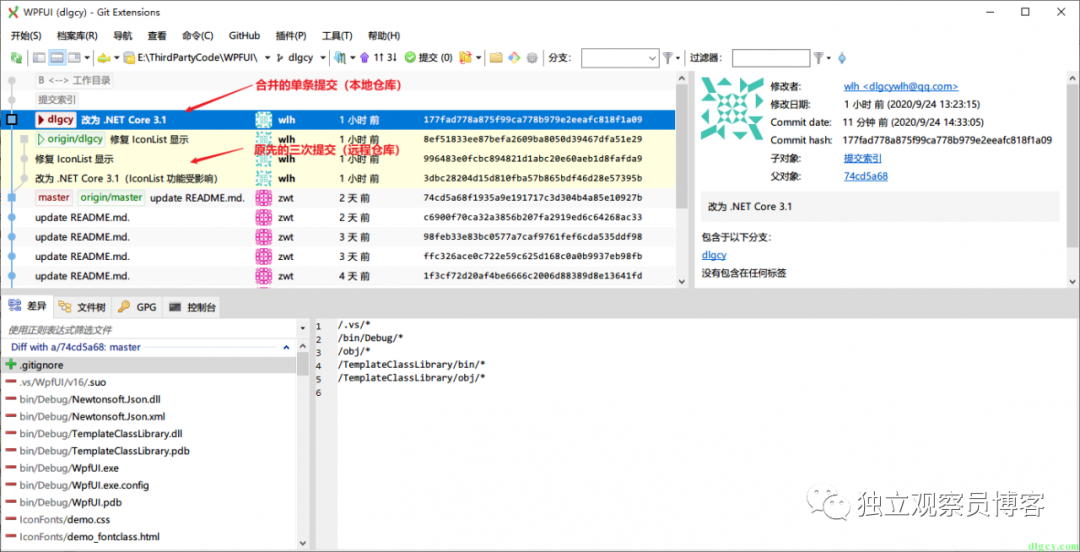The height and width of the screenshot is (552, 1080).
Task: Click the purple Push arrow icon
Action: point(364,58)
